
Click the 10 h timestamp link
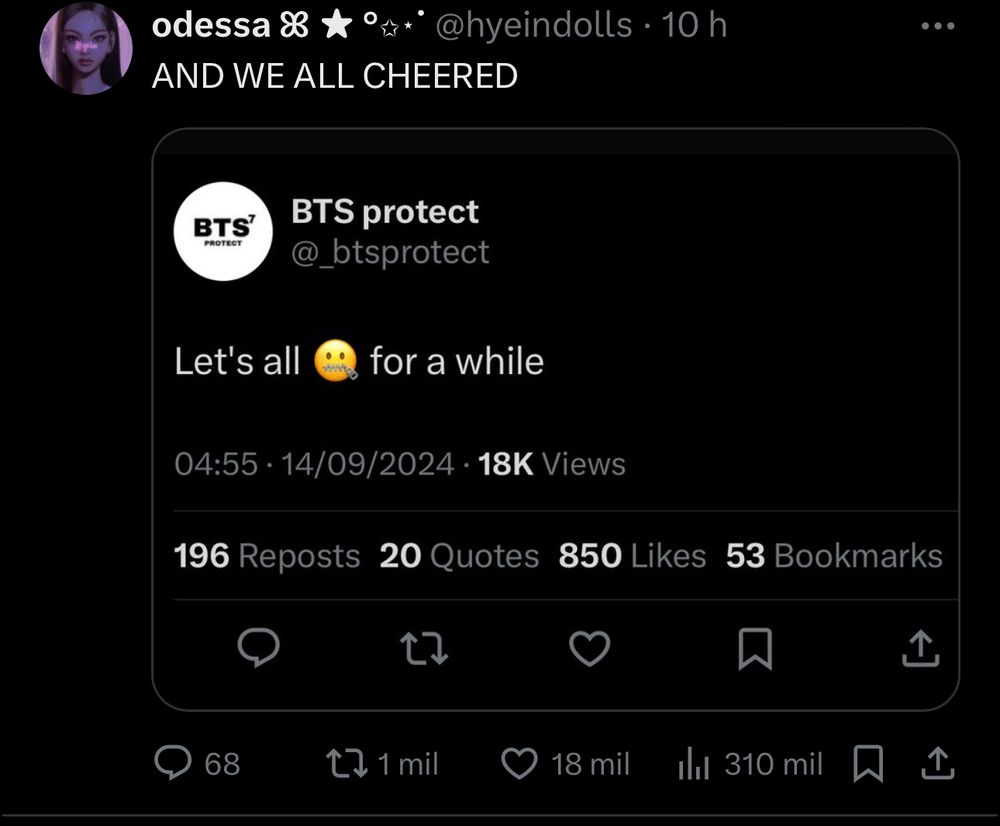694,26
